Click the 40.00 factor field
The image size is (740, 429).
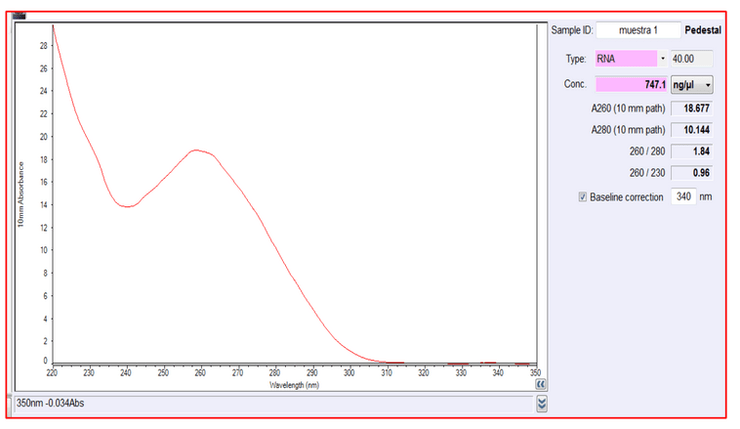point(692,59)
